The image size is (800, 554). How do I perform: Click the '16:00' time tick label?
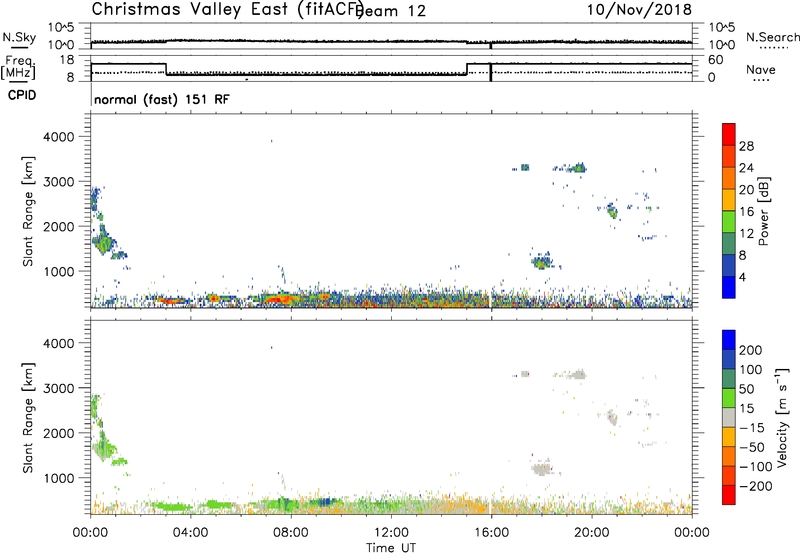pyautogui.click(x=491, y=533)
